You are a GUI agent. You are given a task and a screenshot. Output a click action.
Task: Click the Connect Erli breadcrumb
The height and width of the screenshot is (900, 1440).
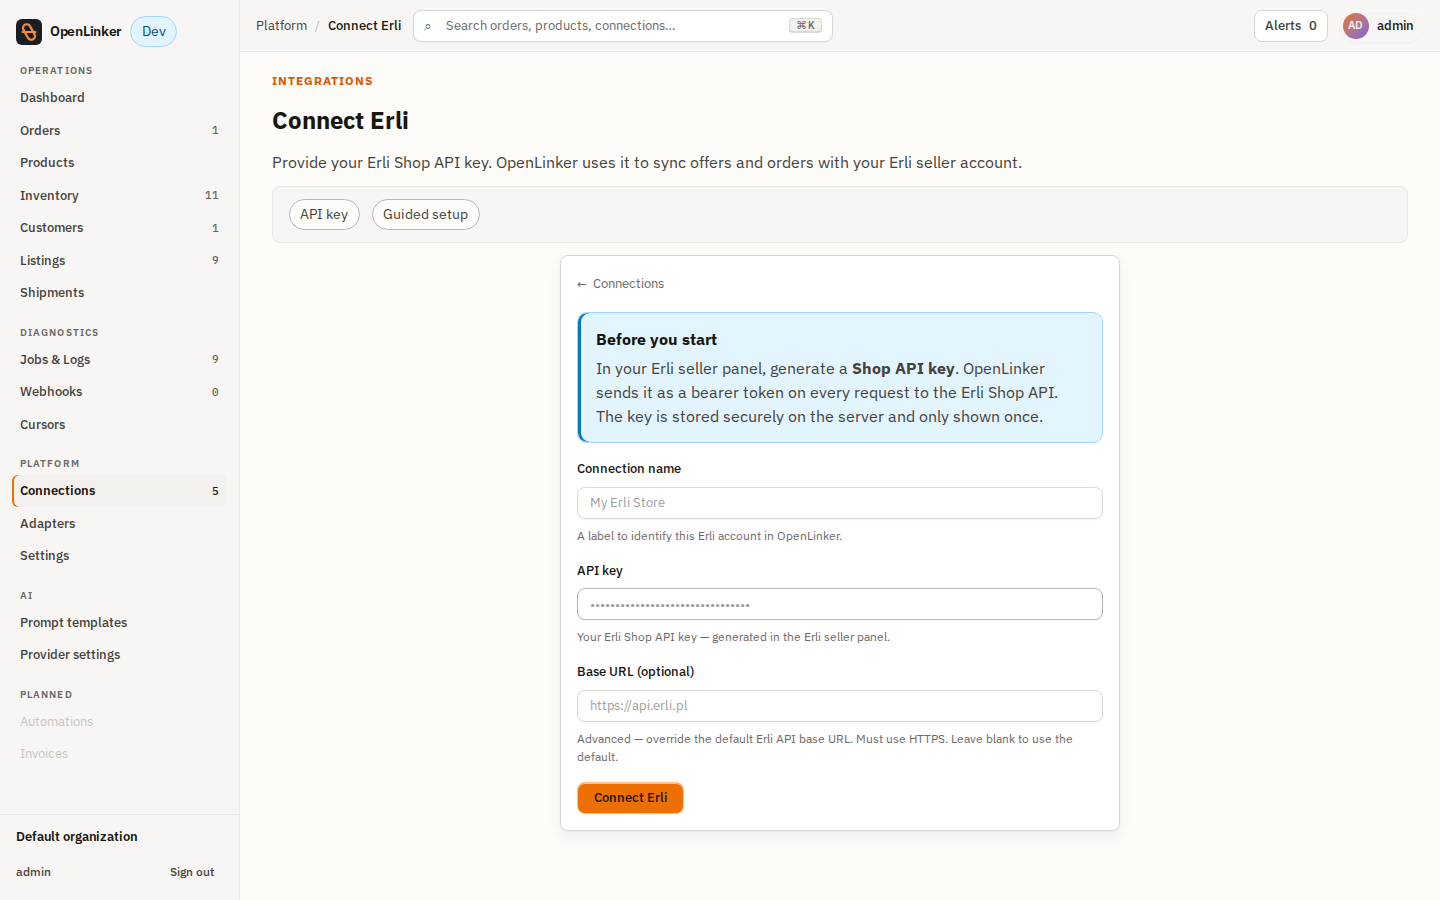[364, 26]
